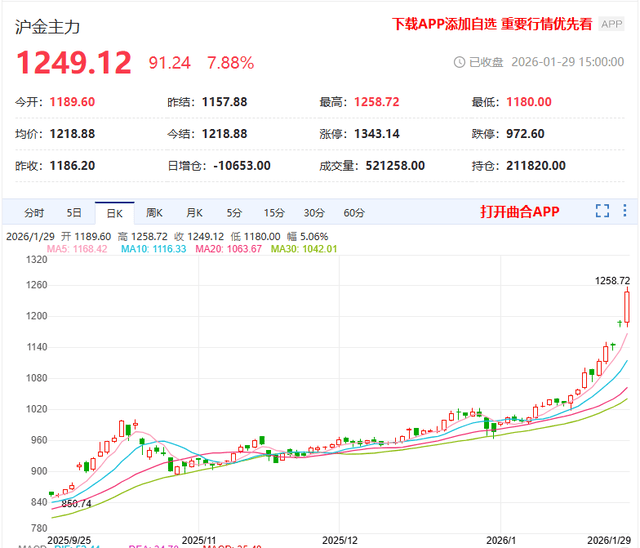Click the clock icon beside 已收盘
This screenshot has width=640, height=548.
[x=460, y=62]
